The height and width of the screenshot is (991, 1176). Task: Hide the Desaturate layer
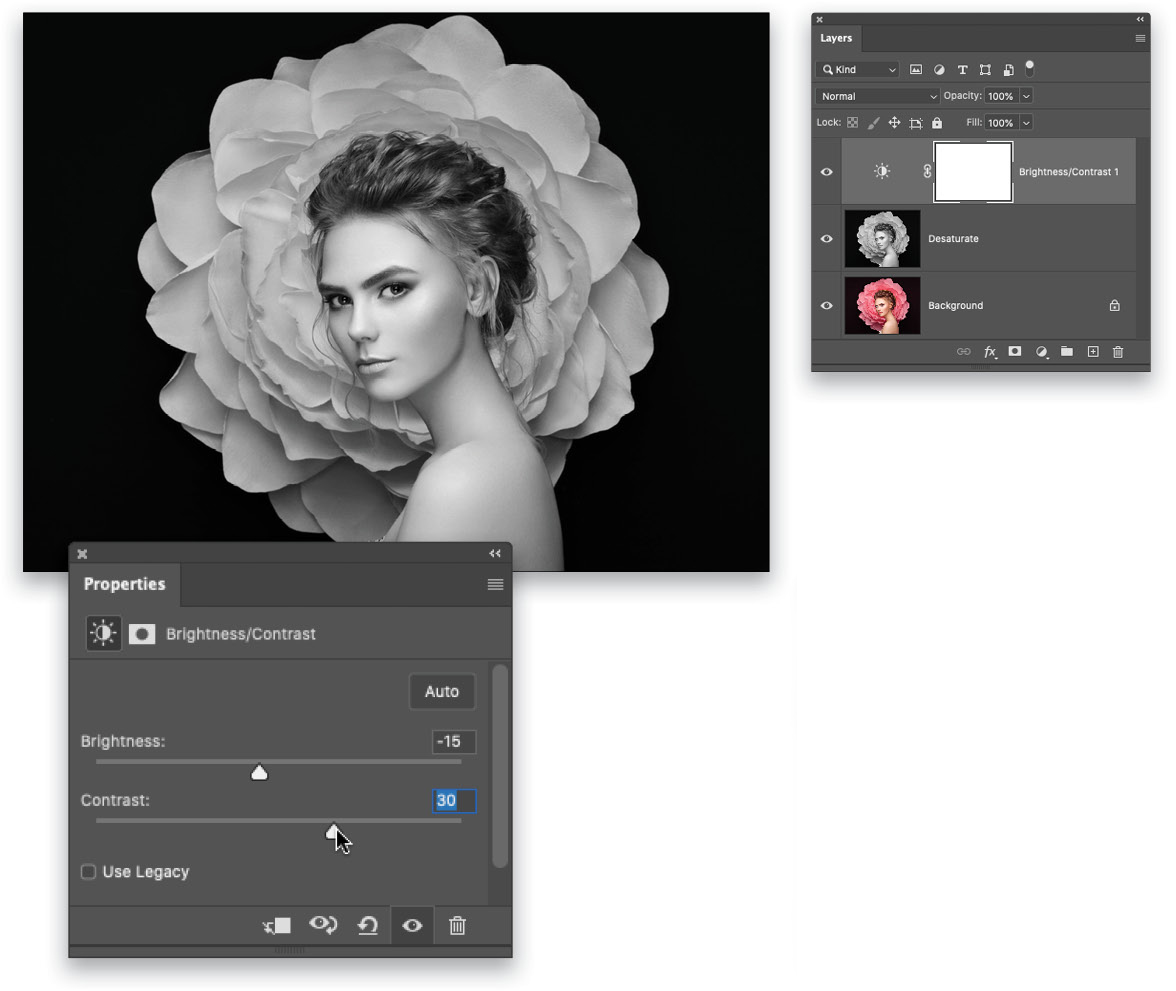coord(826,238)
